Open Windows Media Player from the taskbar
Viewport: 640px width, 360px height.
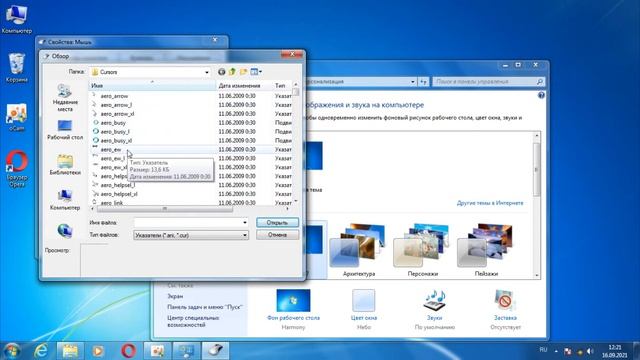pyautogui.click(x=98, y=351)
